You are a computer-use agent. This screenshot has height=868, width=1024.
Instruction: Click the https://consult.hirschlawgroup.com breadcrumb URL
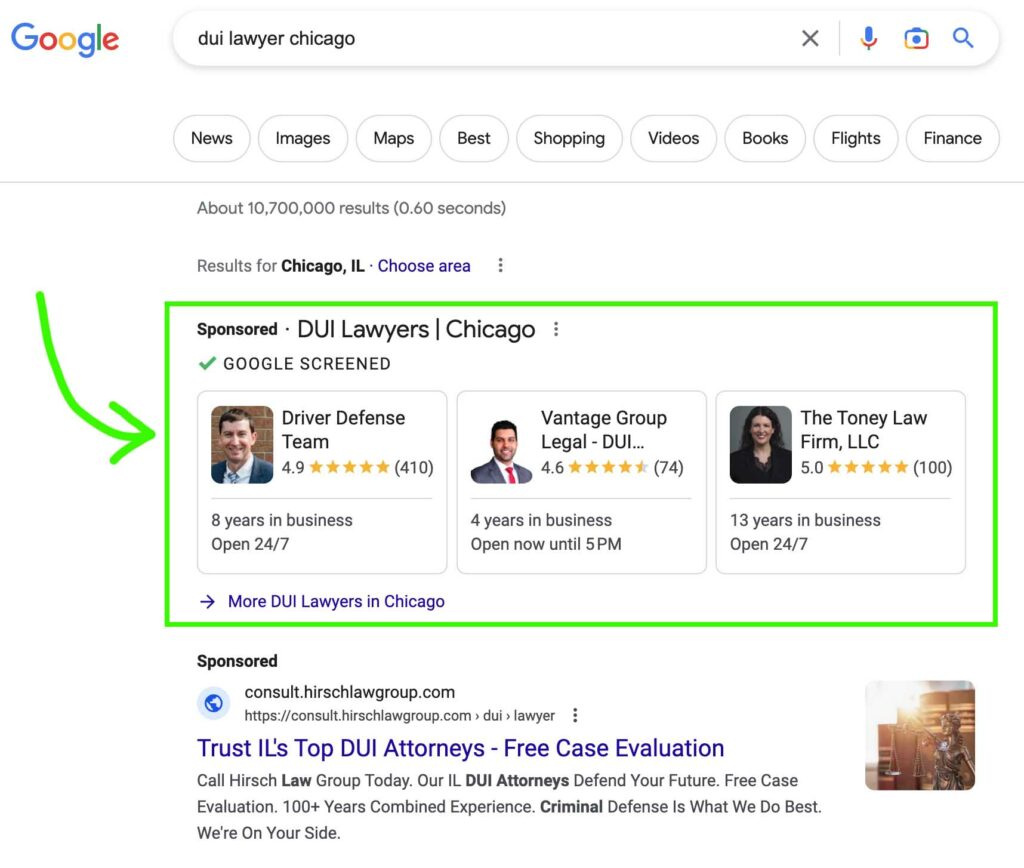[400, 716]
